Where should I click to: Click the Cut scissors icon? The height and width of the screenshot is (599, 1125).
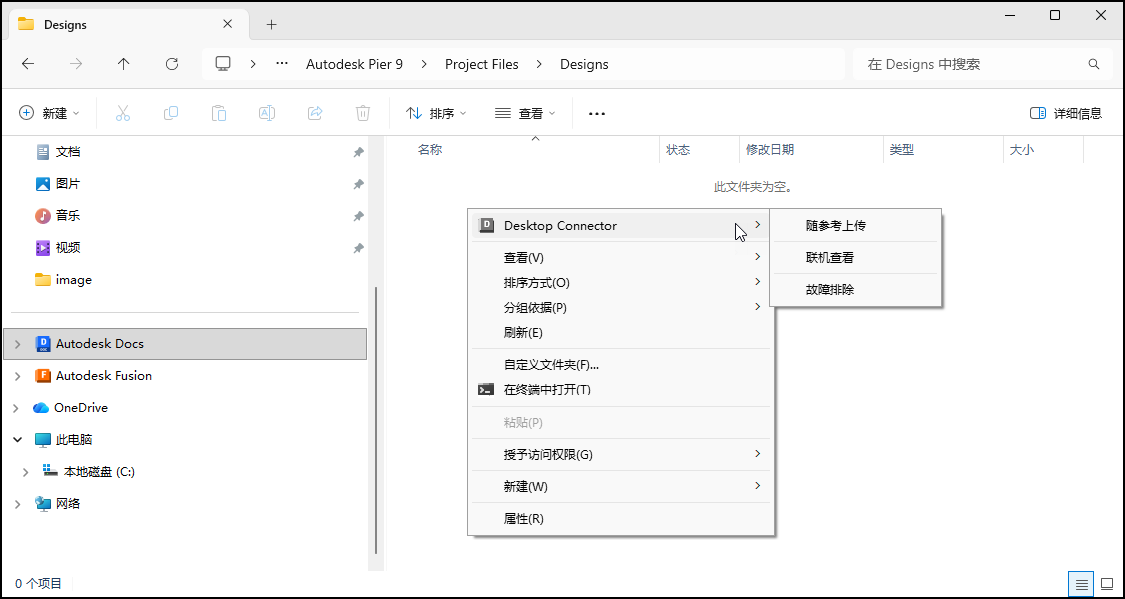[123, 113]
